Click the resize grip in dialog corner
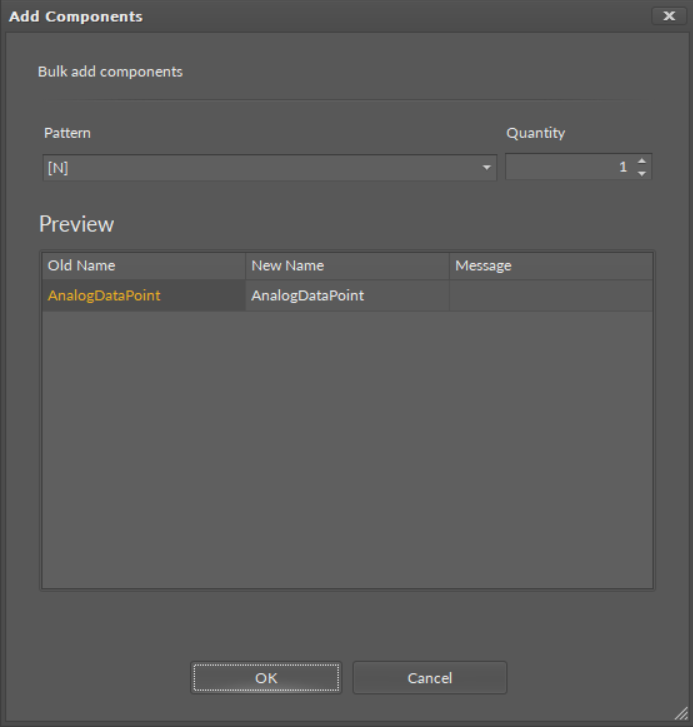 pos(684,718)
